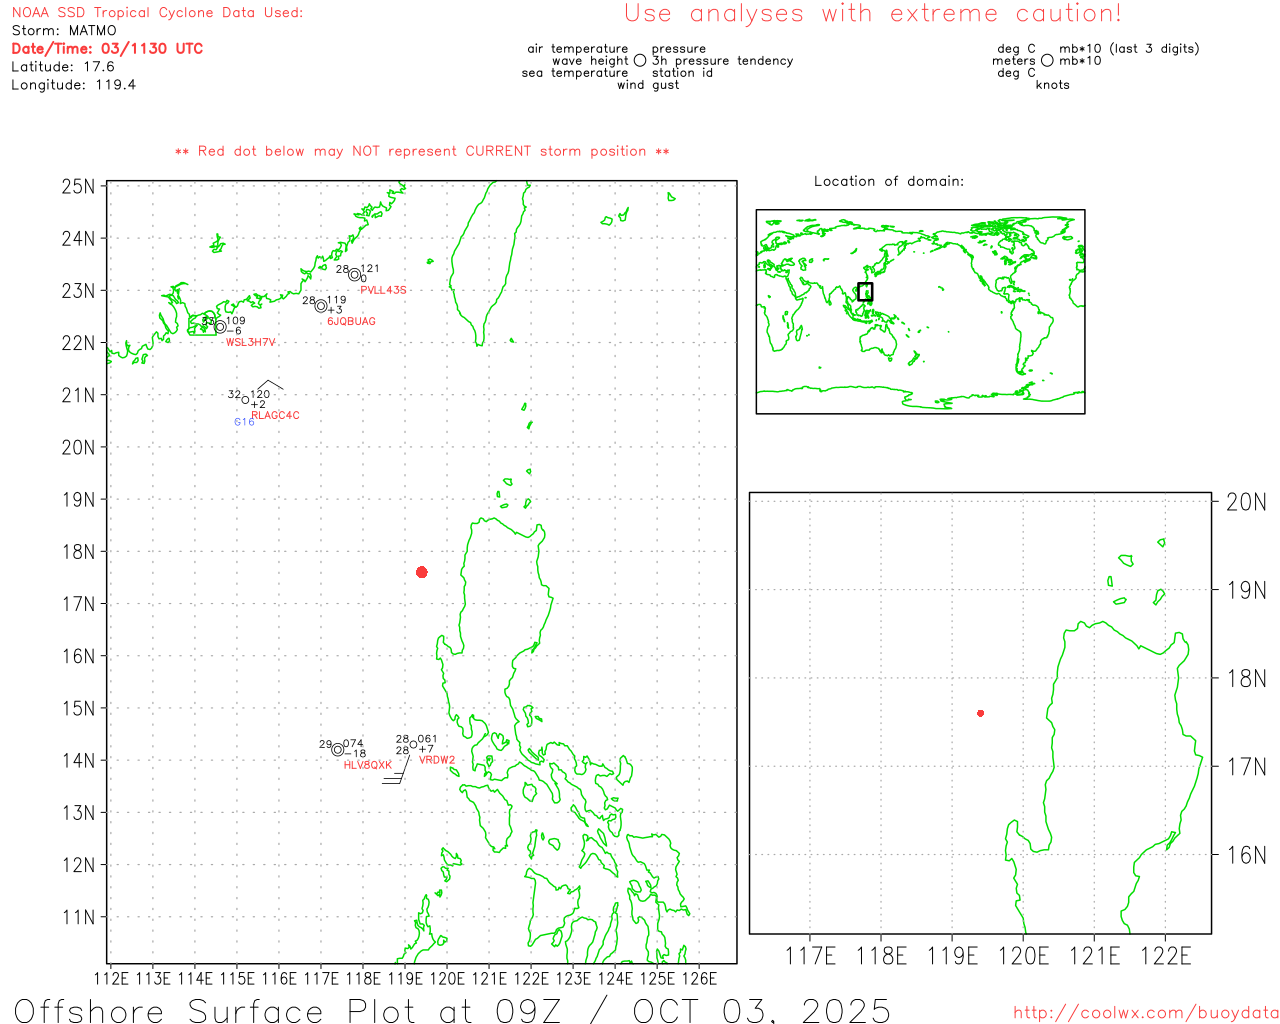Screen dimensions: 1280x1024
Task: Click the RLAGC4C station ID label
Action: click(x=275, y=416)
